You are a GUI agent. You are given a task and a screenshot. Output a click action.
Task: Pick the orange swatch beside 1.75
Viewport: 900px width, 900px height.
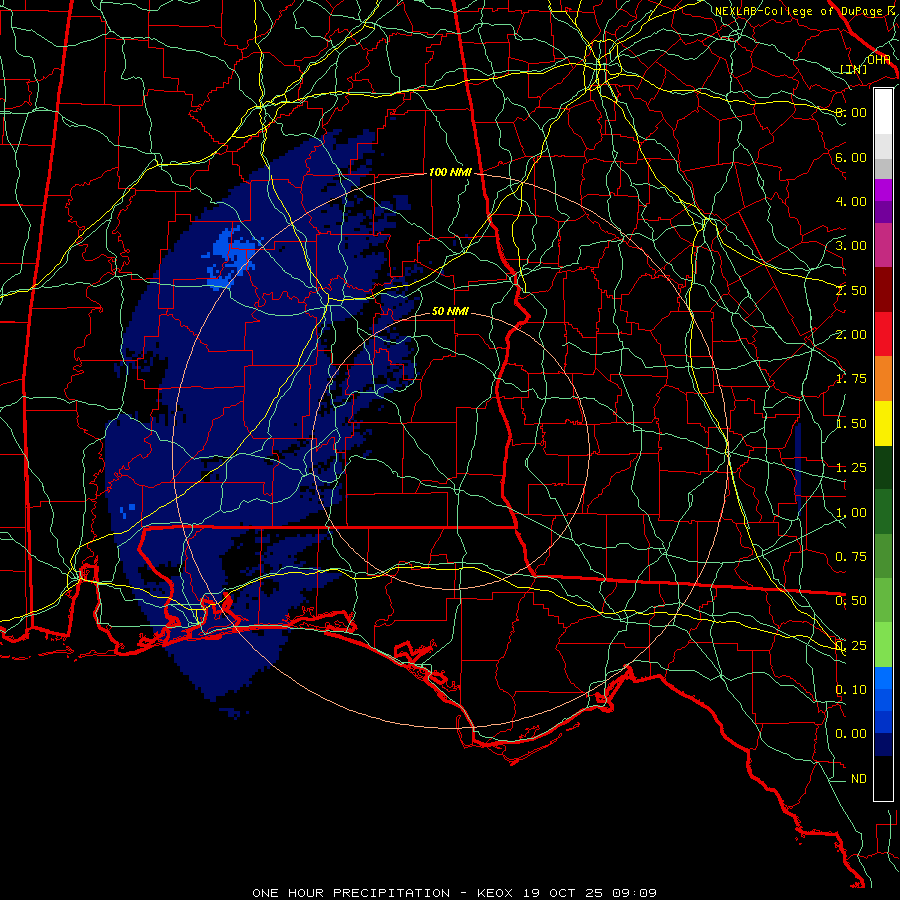tap(883, 379)
